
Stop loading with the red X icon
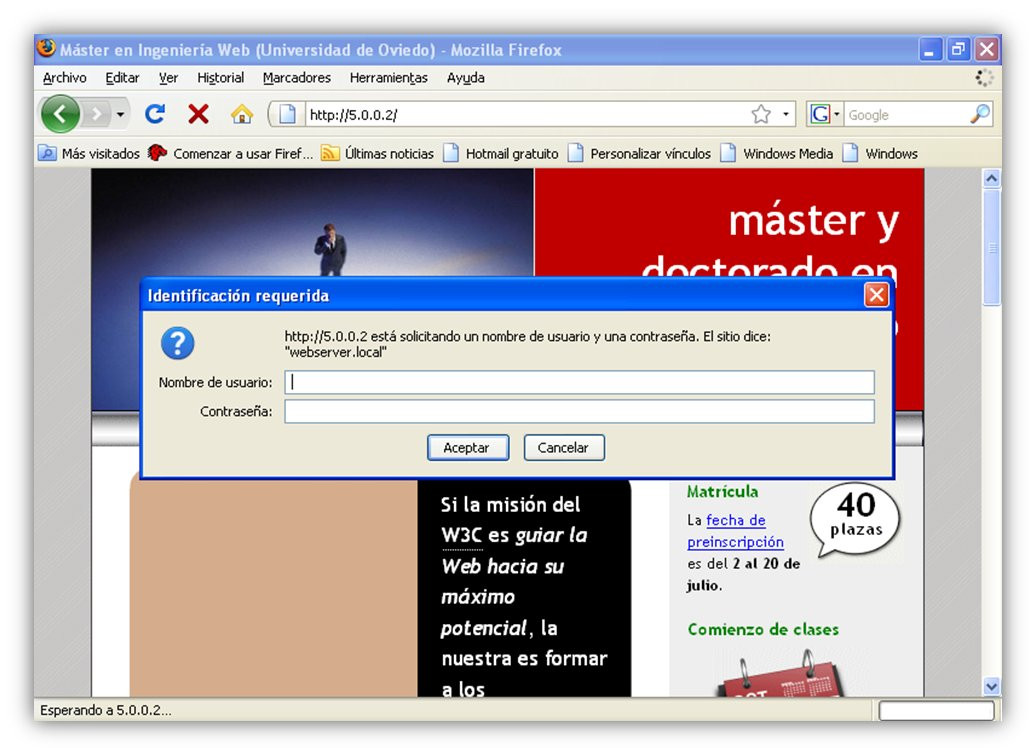point(198,114)
